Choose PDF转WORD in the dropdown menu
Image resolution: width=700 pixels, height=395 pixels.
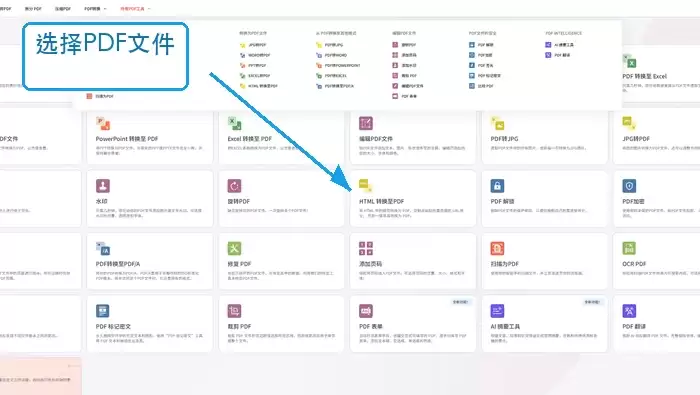click(331, 55)
